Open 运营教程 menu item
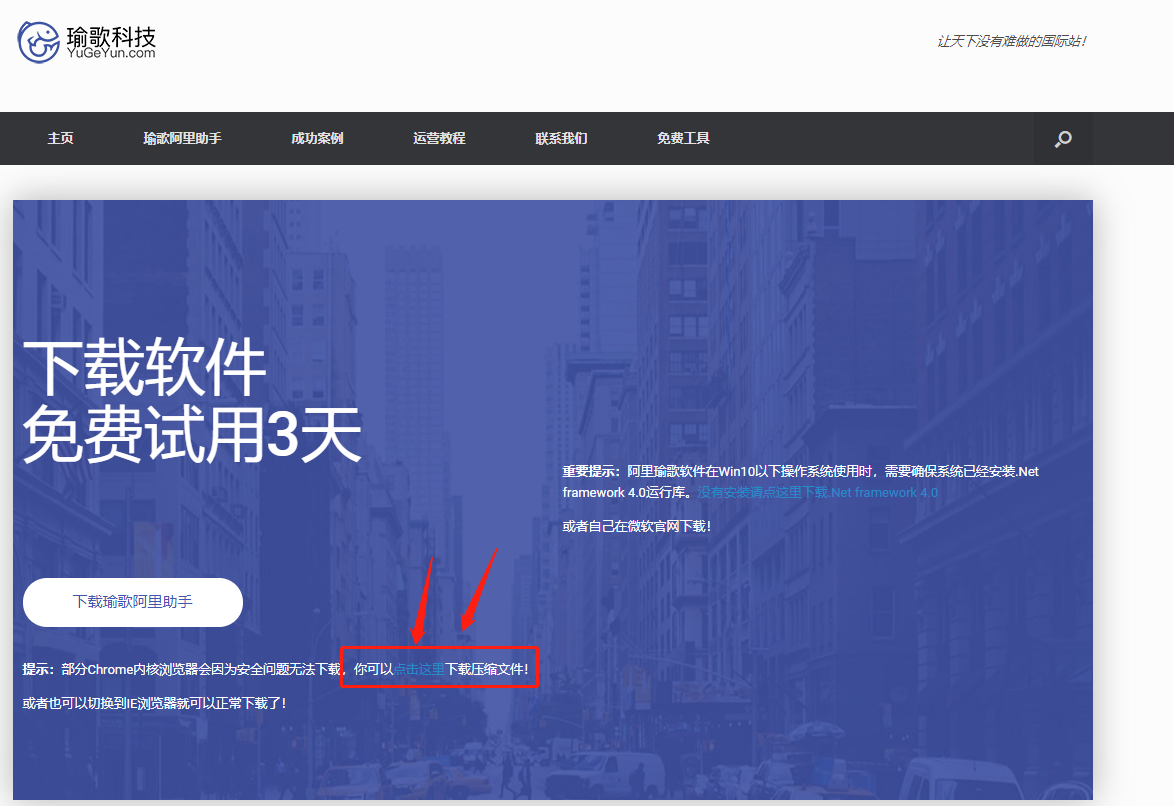Screen dimensions: 1174x806 (440, 138)
